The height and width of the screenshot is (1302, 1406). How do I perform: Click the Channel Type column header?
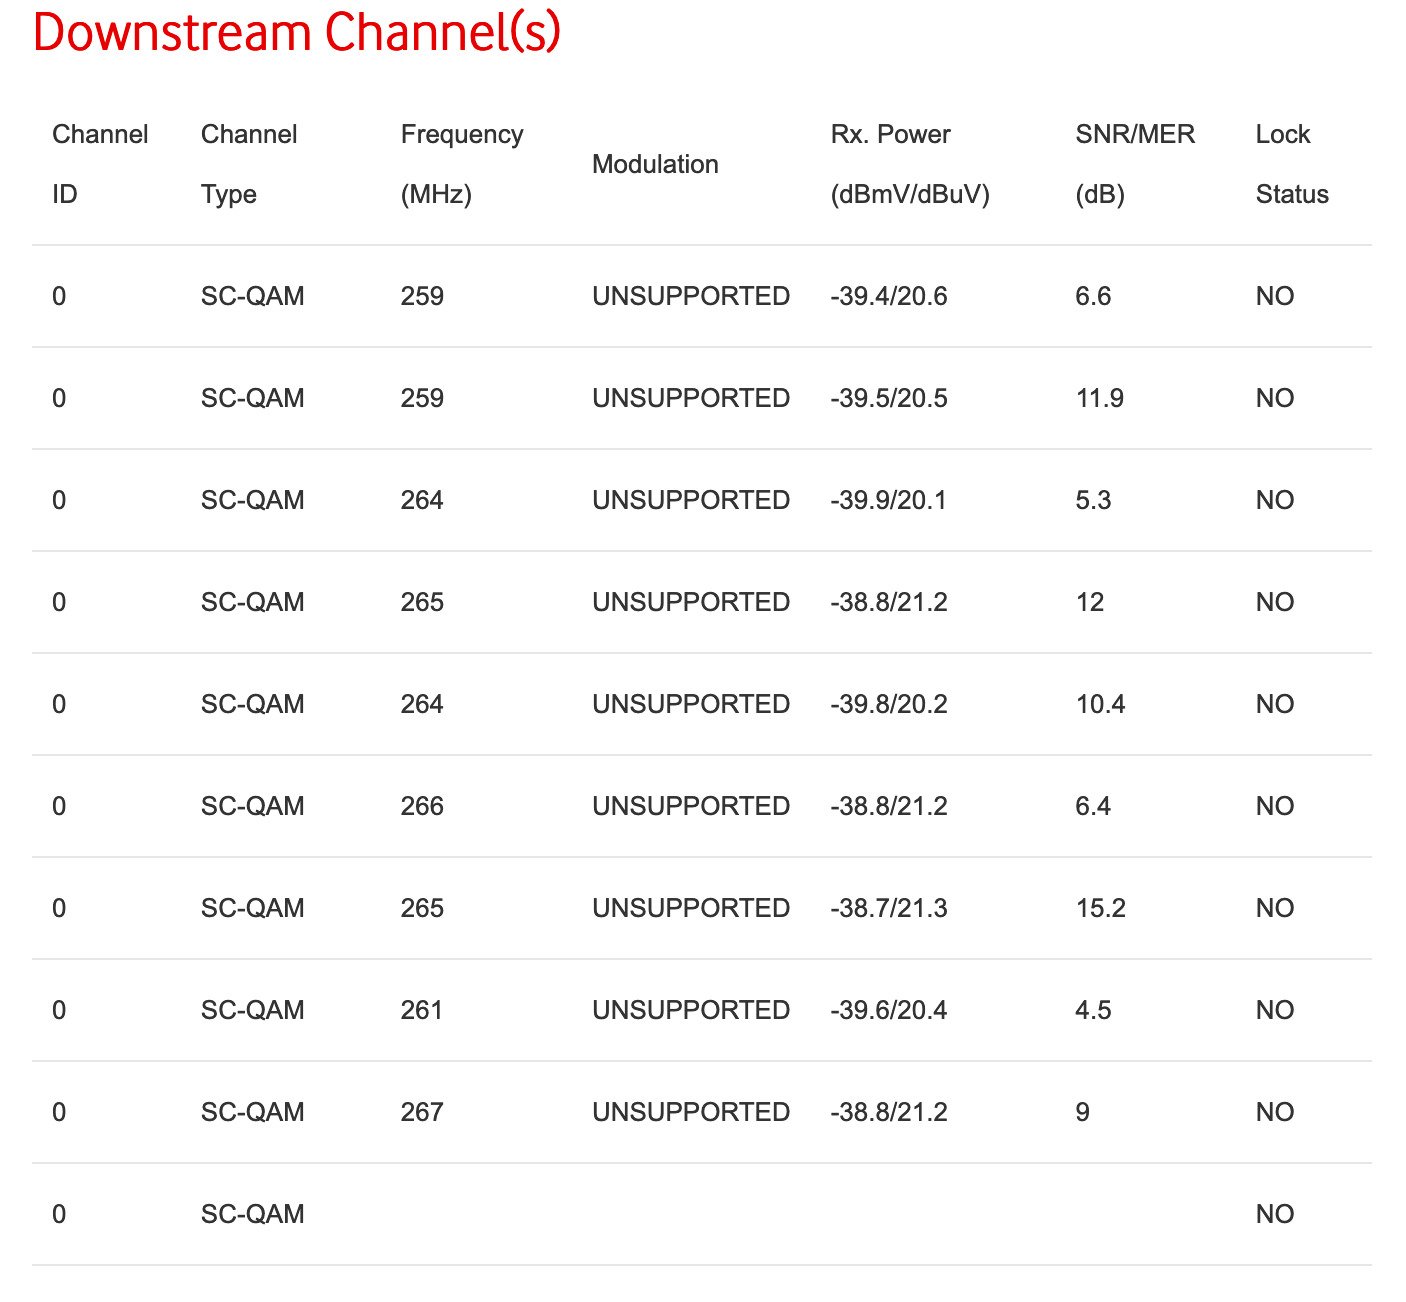[x=249, y=164]
